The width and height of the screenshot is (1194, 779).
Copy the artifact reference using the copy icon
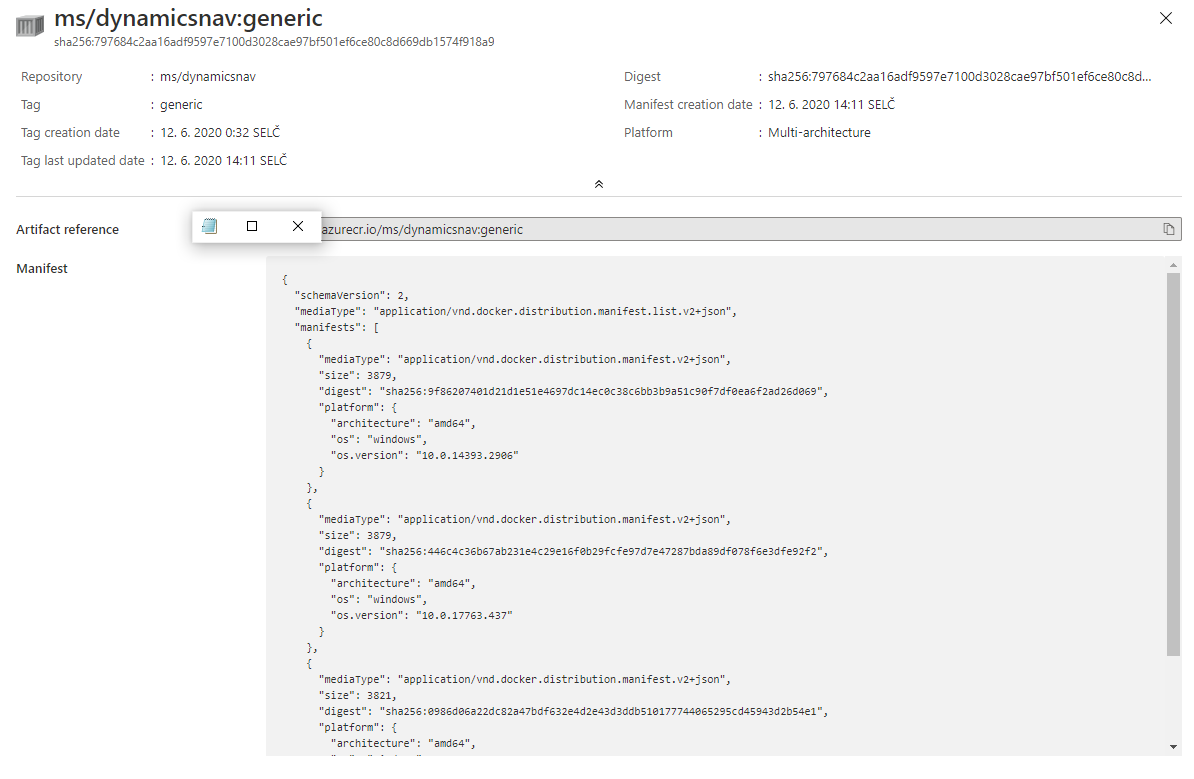click(1168, 229)
